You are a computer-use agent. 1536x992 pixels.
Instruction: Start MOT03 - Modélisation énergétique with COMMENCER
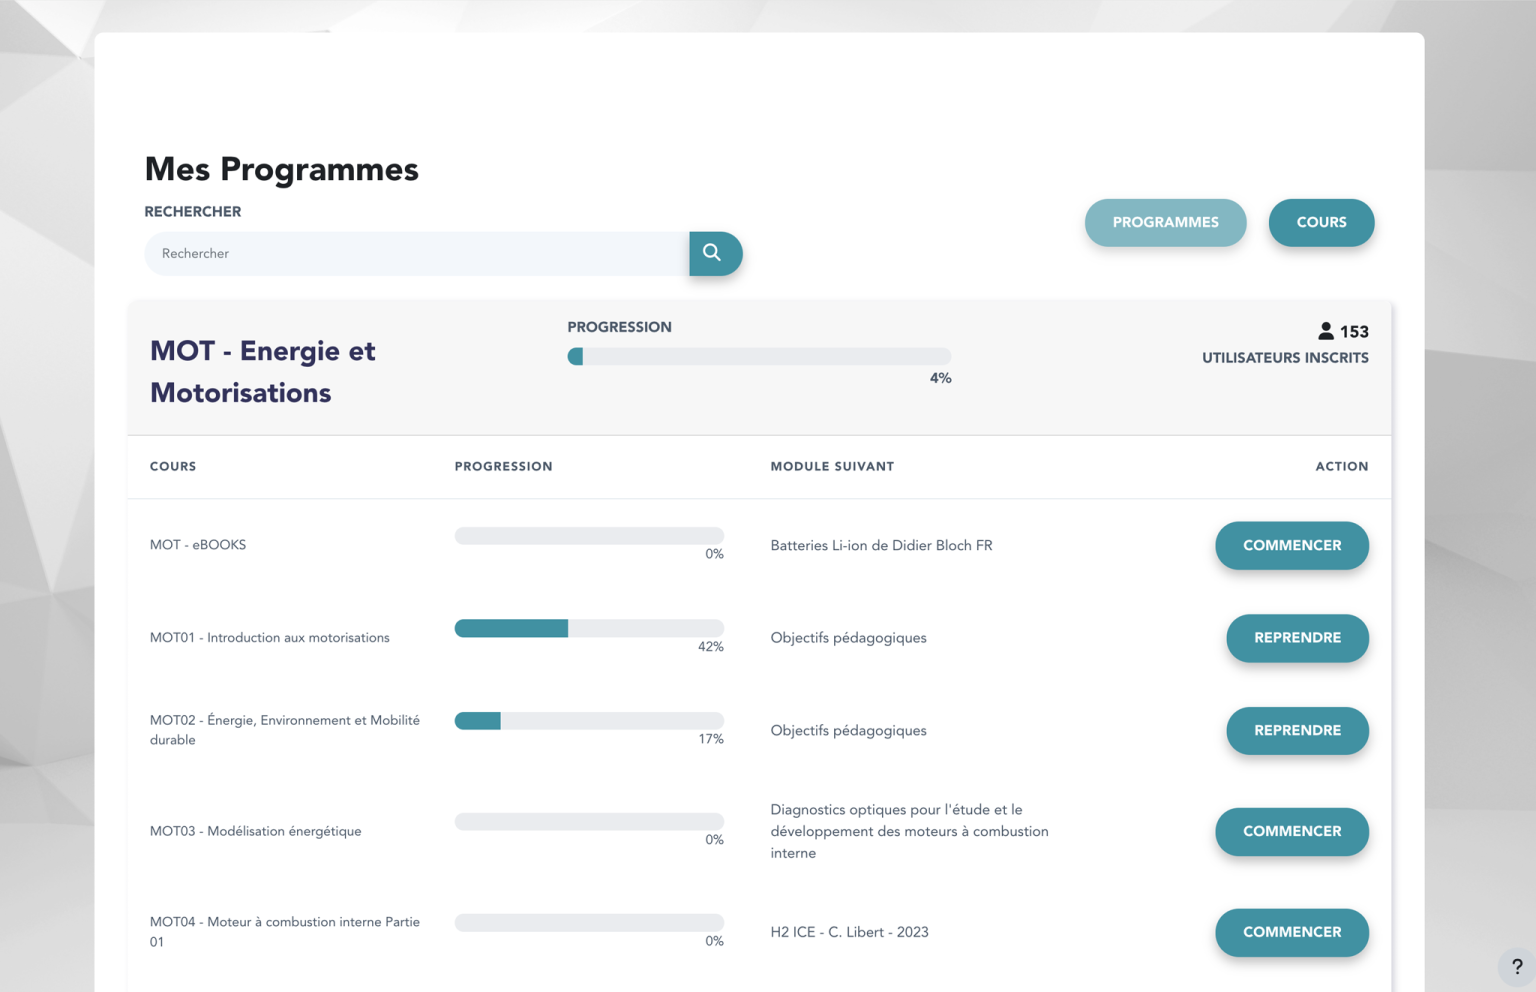[x=1291, y=831]
